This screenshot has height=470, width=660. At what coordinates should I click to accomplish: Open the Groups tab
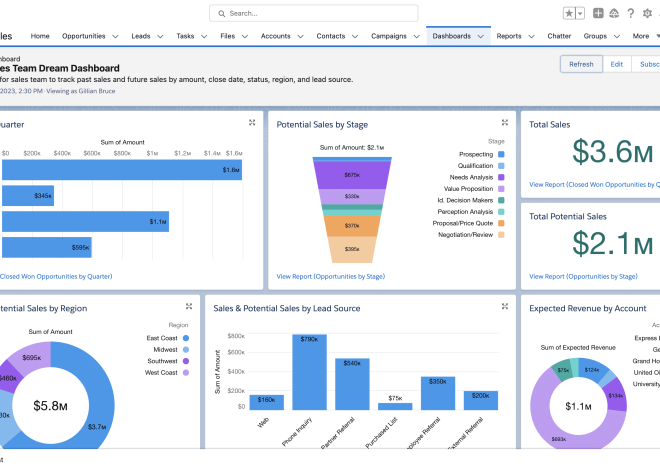coord(595,36)
